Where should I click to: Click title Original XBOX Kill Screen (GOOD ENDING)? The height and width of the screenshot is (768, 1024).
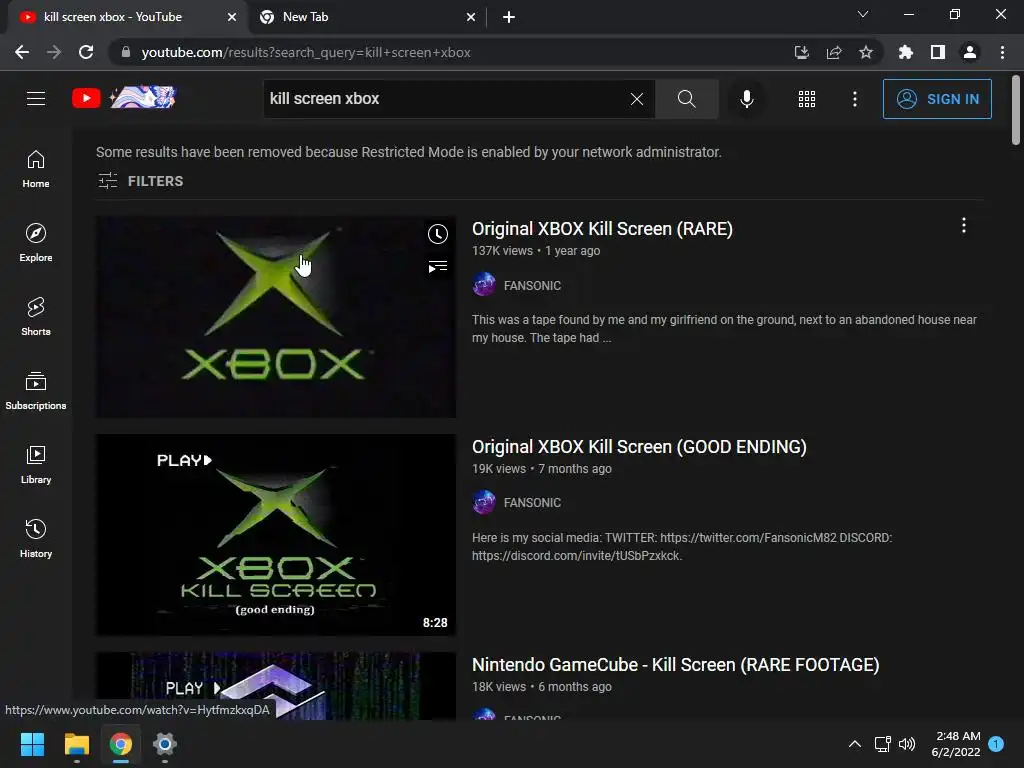coord(639,447)
